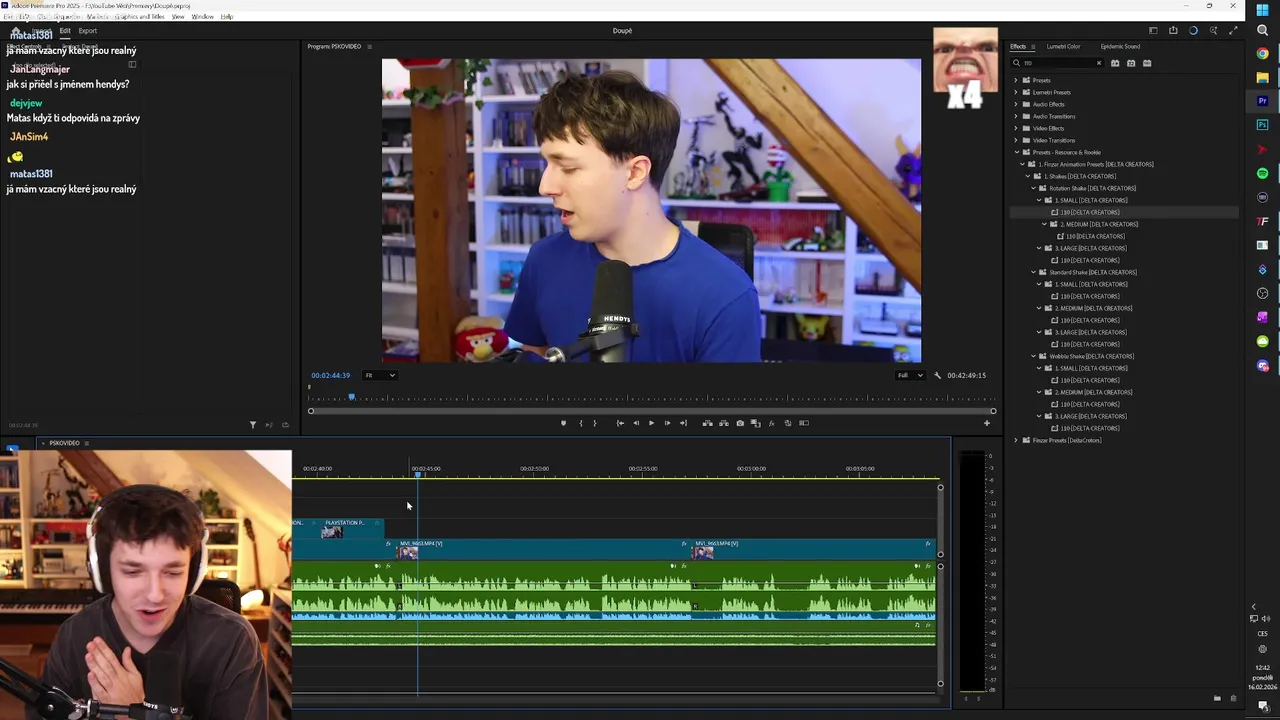Open Google Chrome from the taskbar
This screenshot has height=720, width=1280.
tap(1263, 54)
